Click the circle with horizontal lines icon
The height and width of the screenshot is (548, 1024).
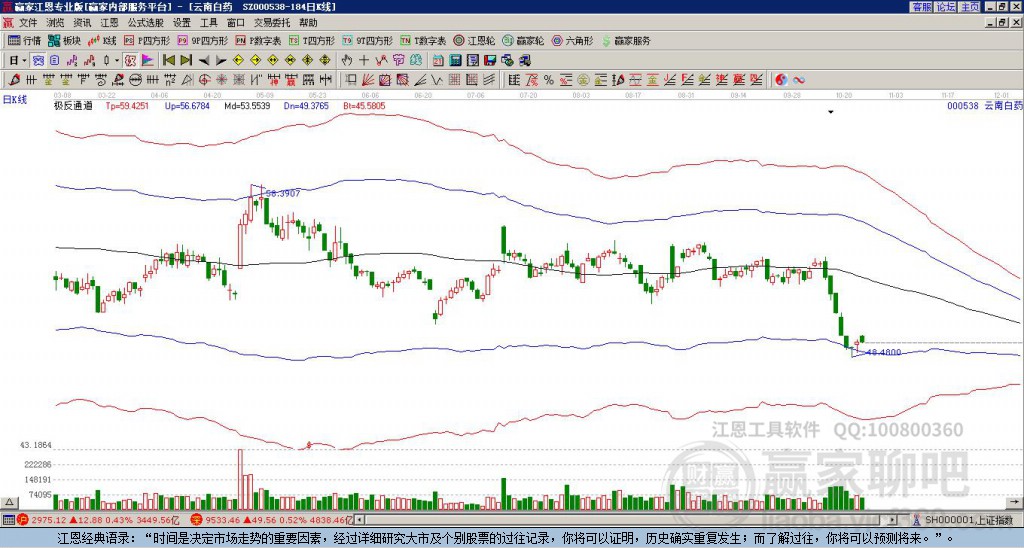click(135, 80)
